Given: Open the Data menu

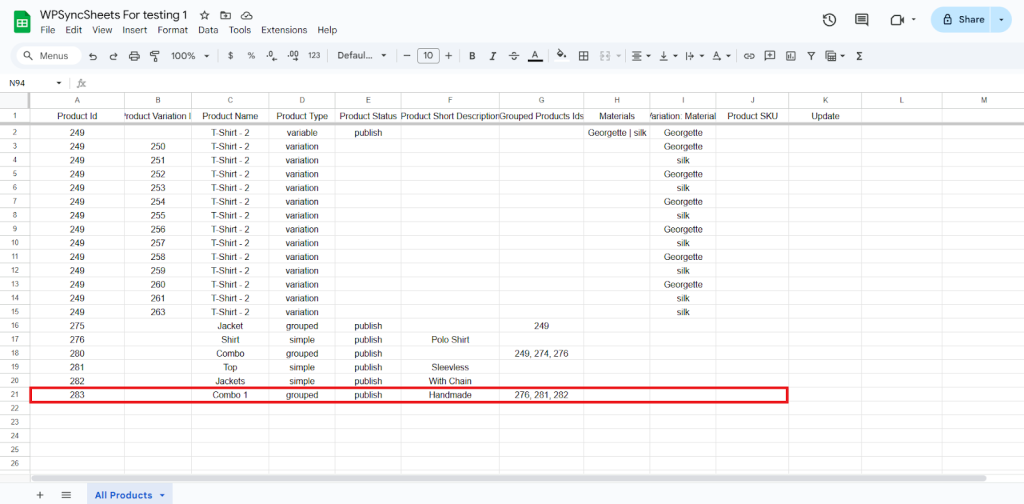Looking at the screenshot, I should tap(208, 30).
